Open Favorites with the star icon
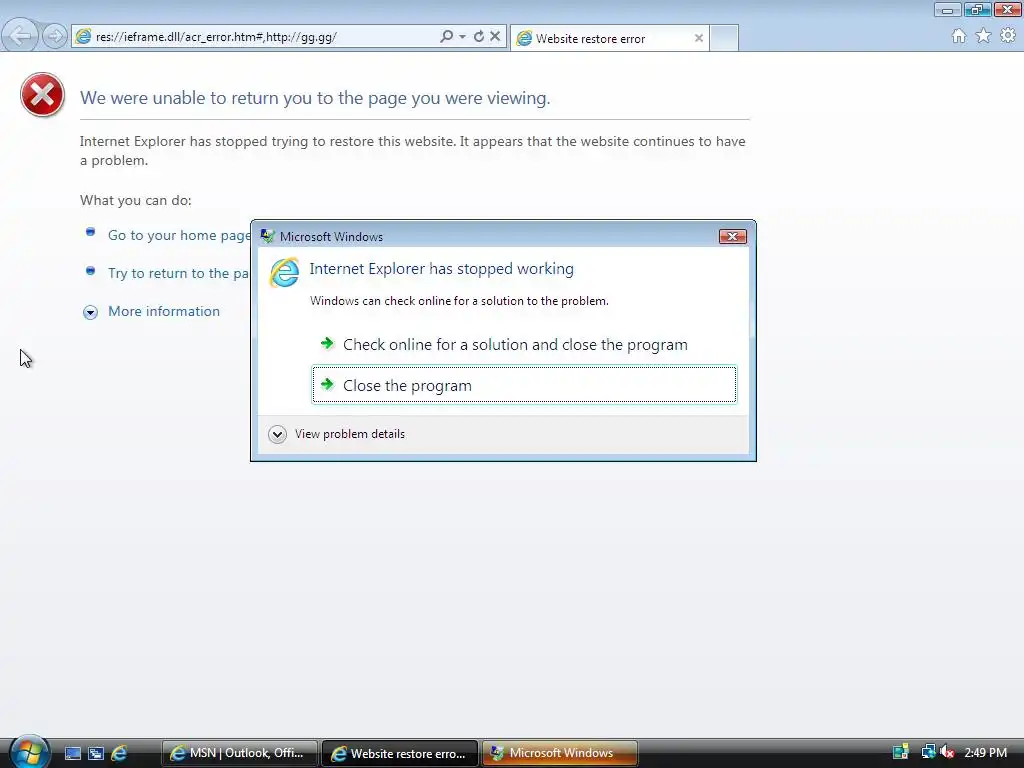 click(983, 36)
